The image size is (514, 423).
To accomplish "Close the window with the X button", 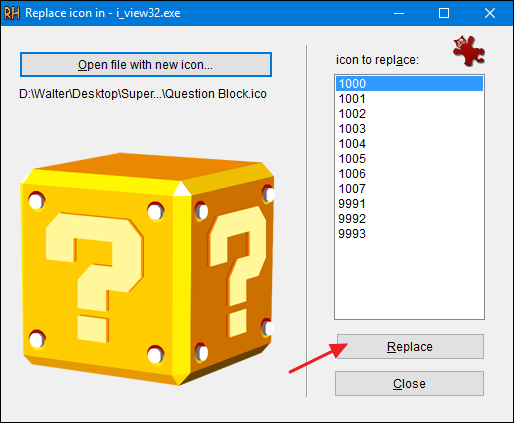I will 490,13.
